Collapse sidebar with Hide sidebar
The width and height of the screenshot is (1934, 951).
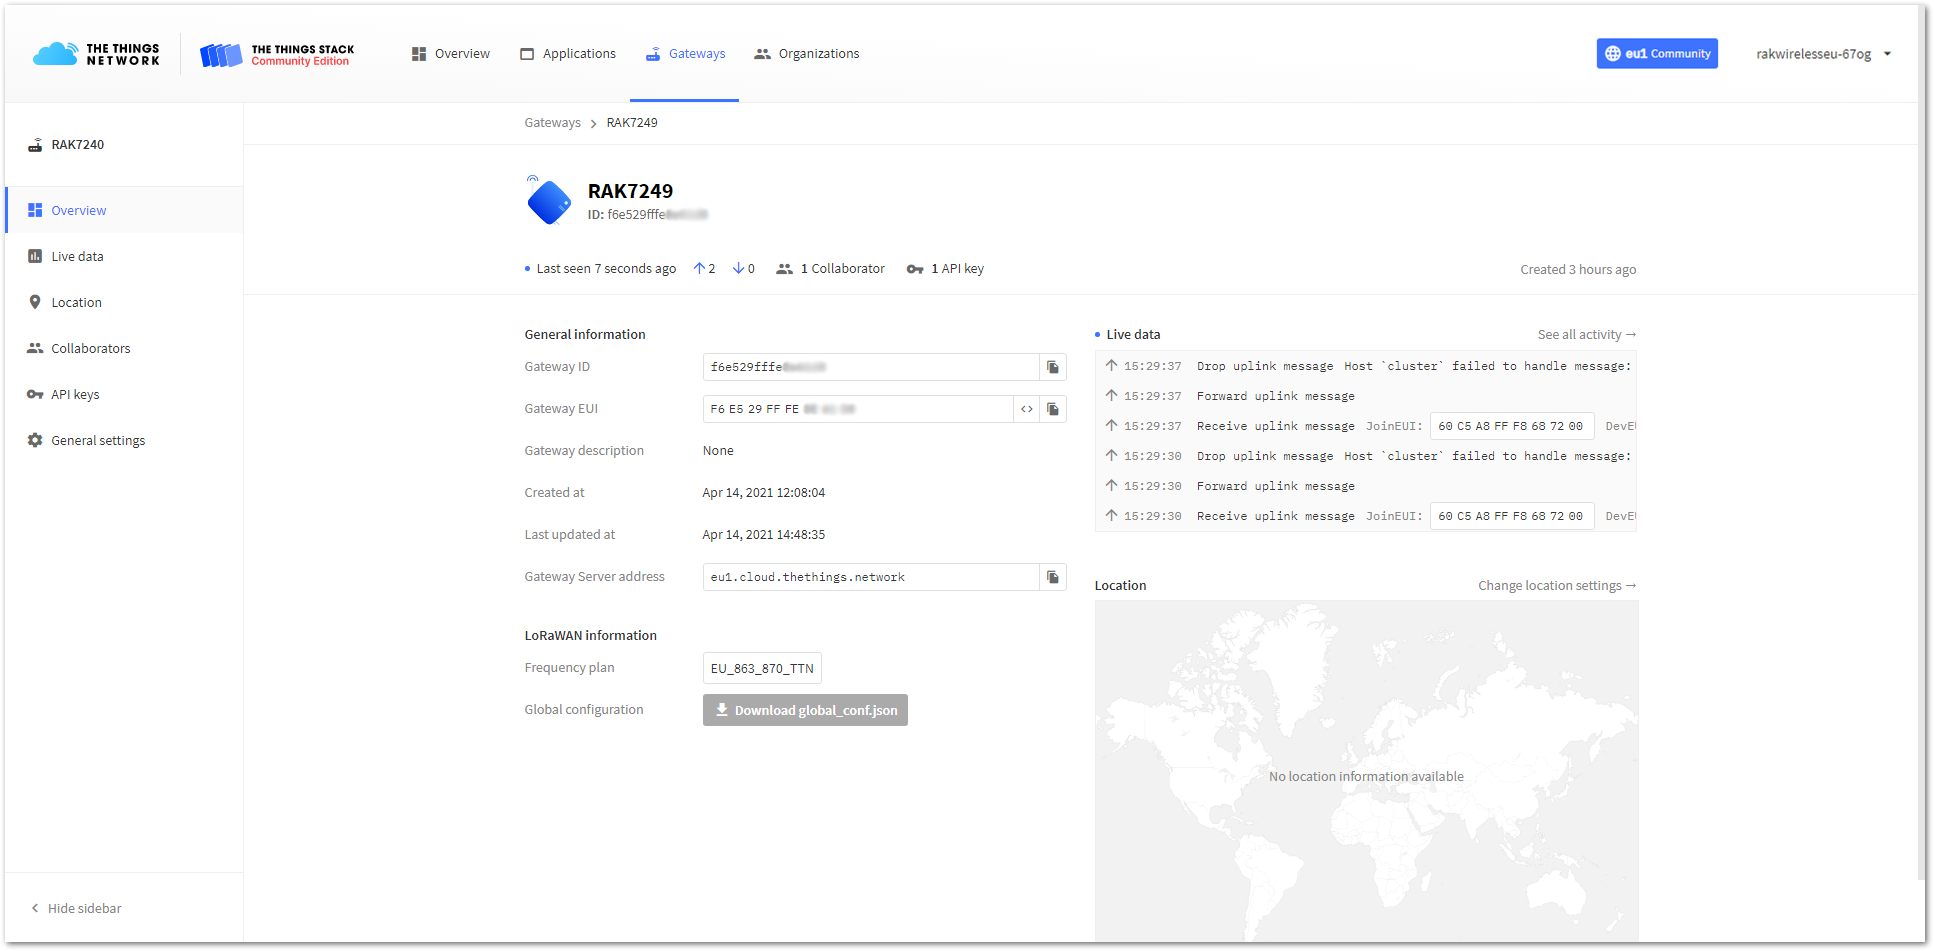click(76, 908)
